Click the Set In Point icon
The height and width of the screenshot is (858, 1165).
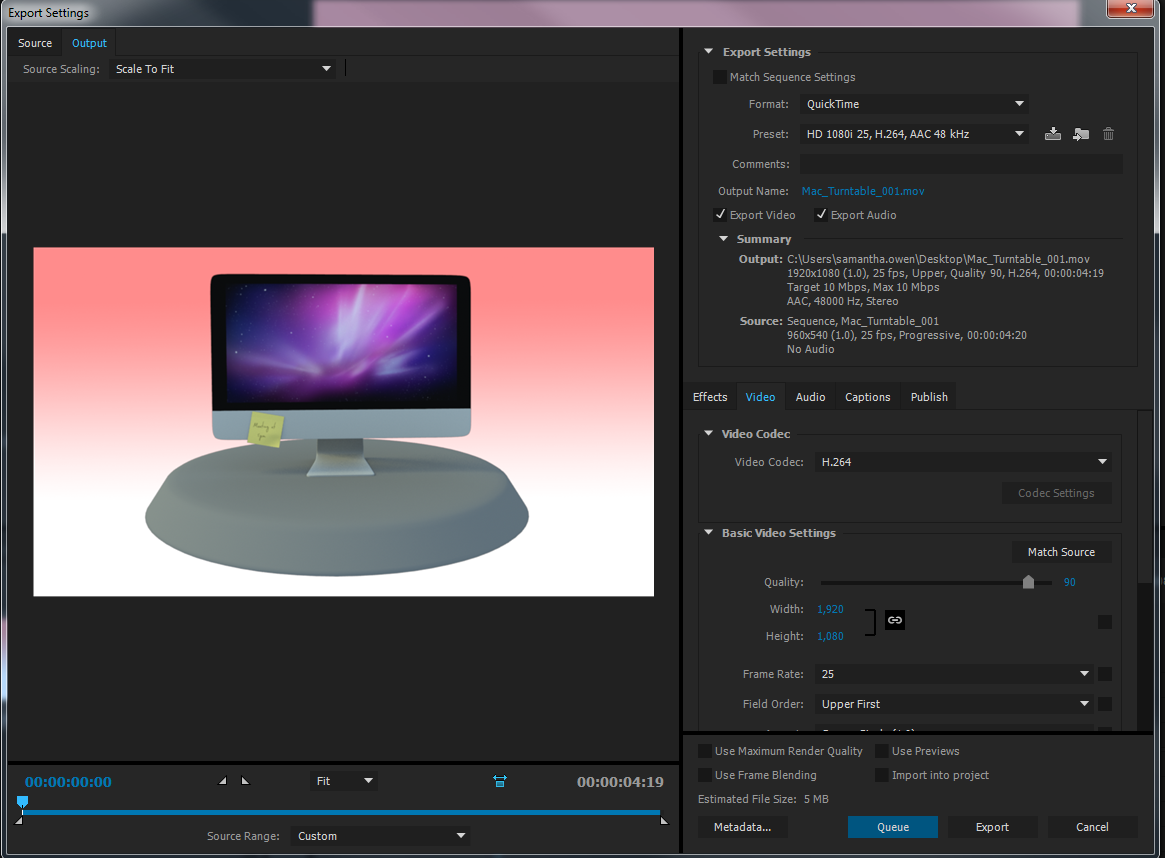point(222,780)
